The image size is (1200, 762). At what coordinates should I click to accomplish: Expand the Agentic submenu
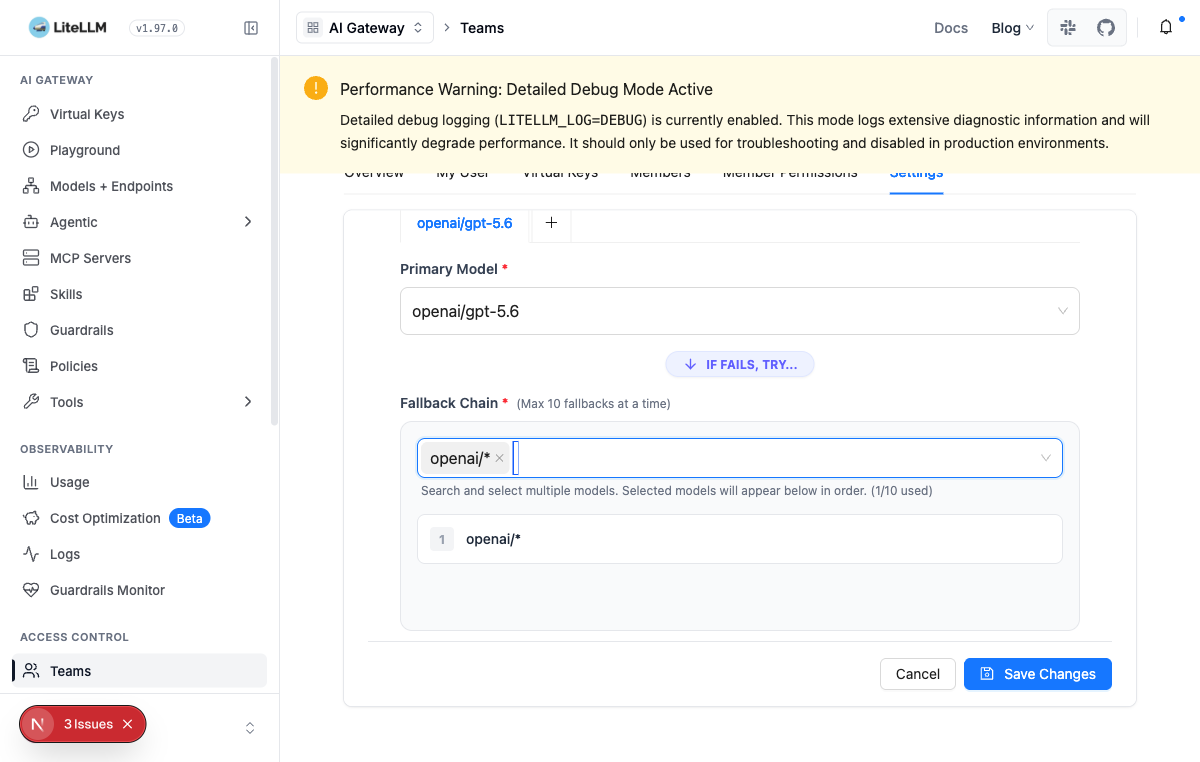(x=248, y=222)
